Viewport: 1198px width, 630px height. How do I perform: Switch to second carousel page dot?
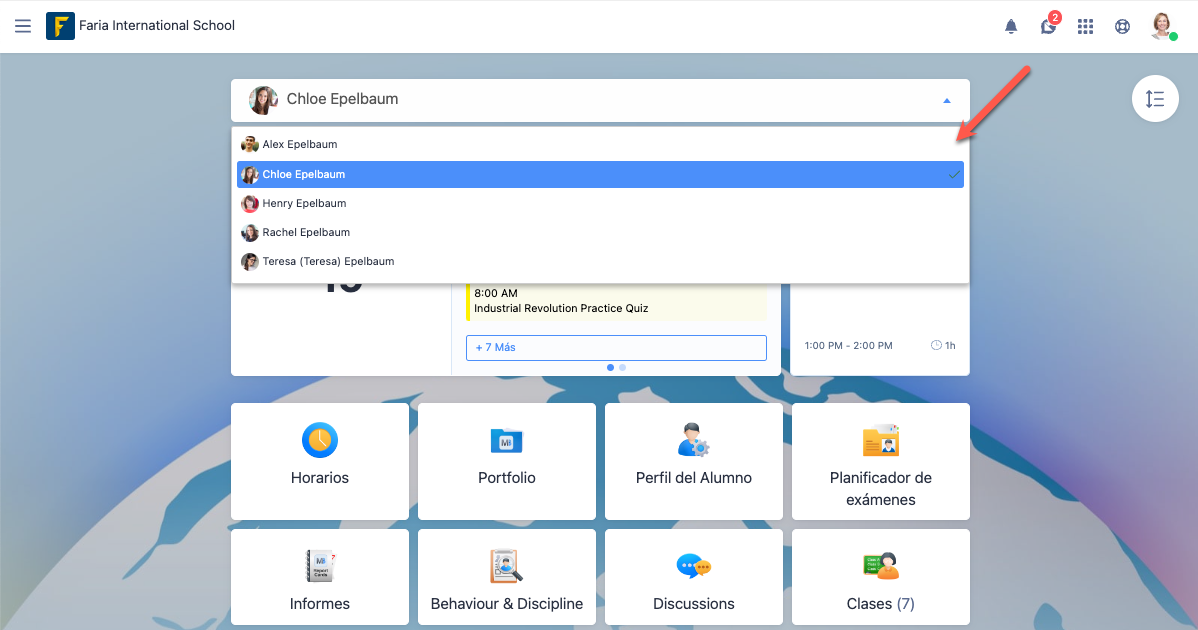[x=623, y=368]
